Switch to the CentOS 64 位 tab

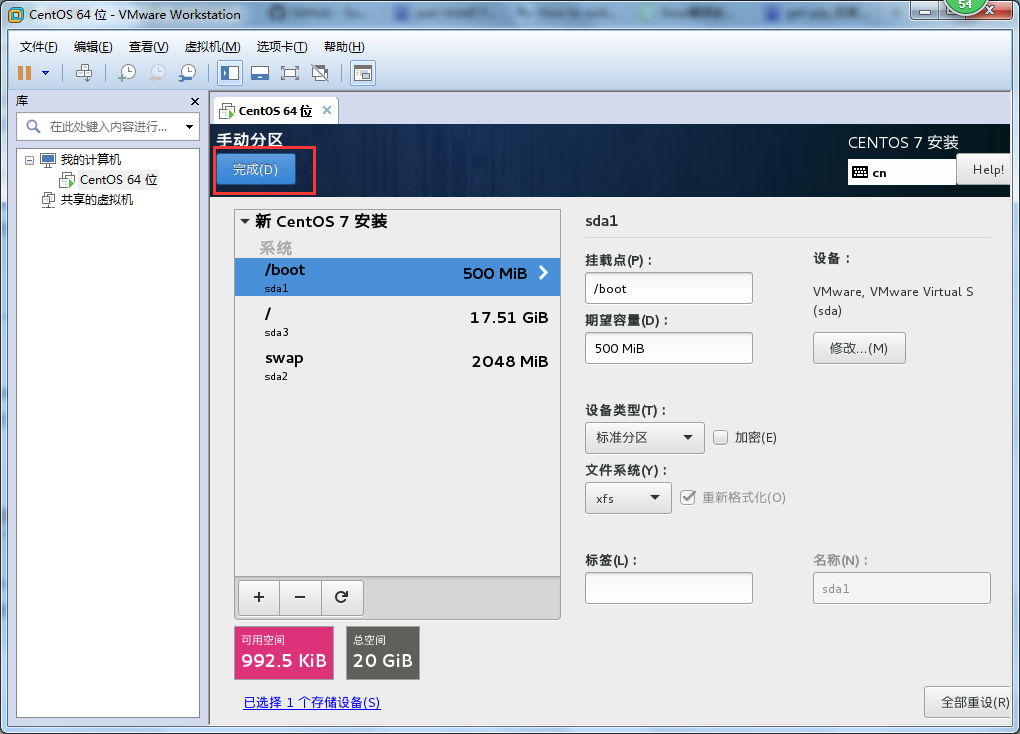click(x=275, y=111)
